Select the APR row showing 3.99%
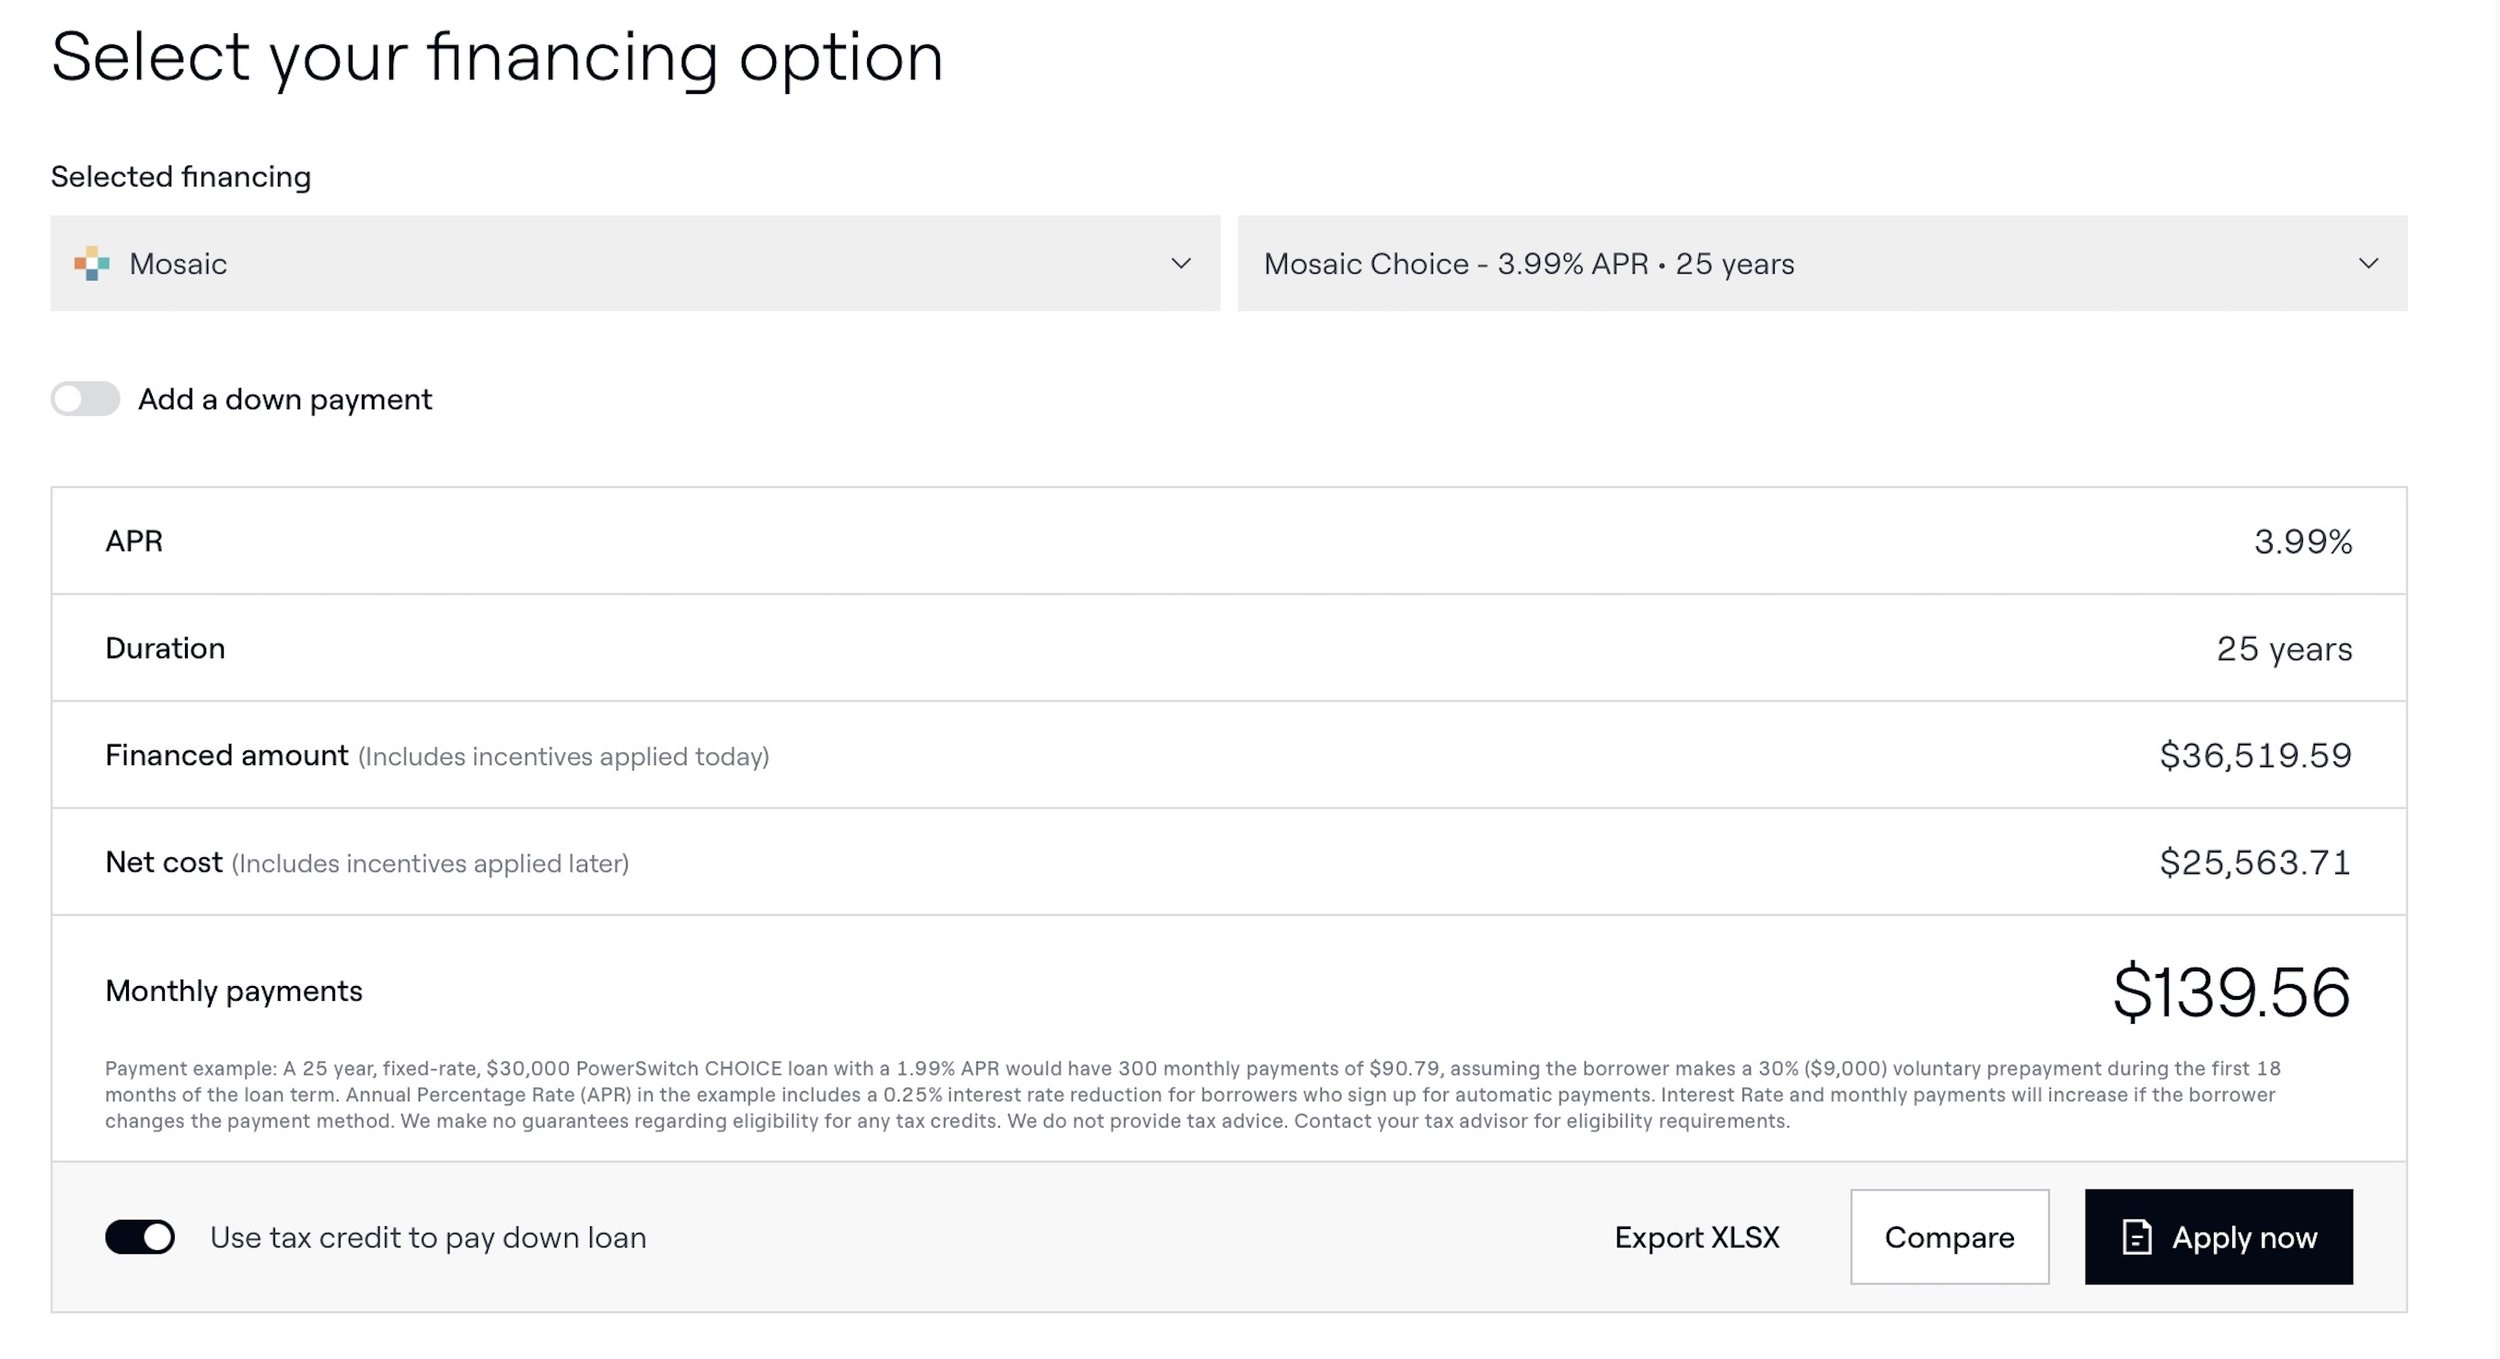Screen dimensions: 2500x1359 (x=1229, y=541)
